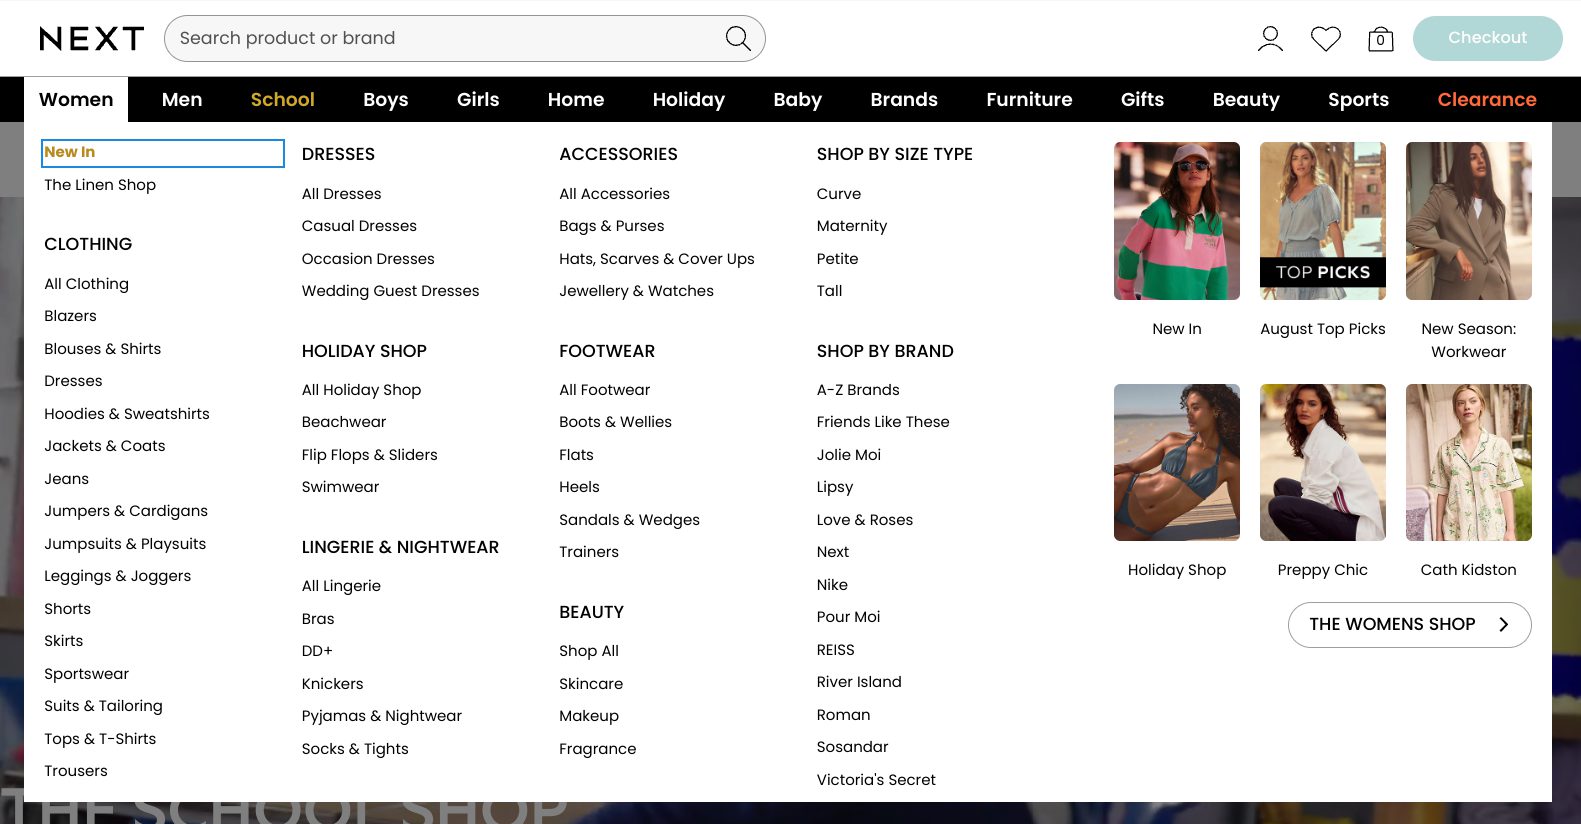Select the Clearance menu tab
The width and height of the screenshot is (1581, 824).
(x=1486, y=100)
